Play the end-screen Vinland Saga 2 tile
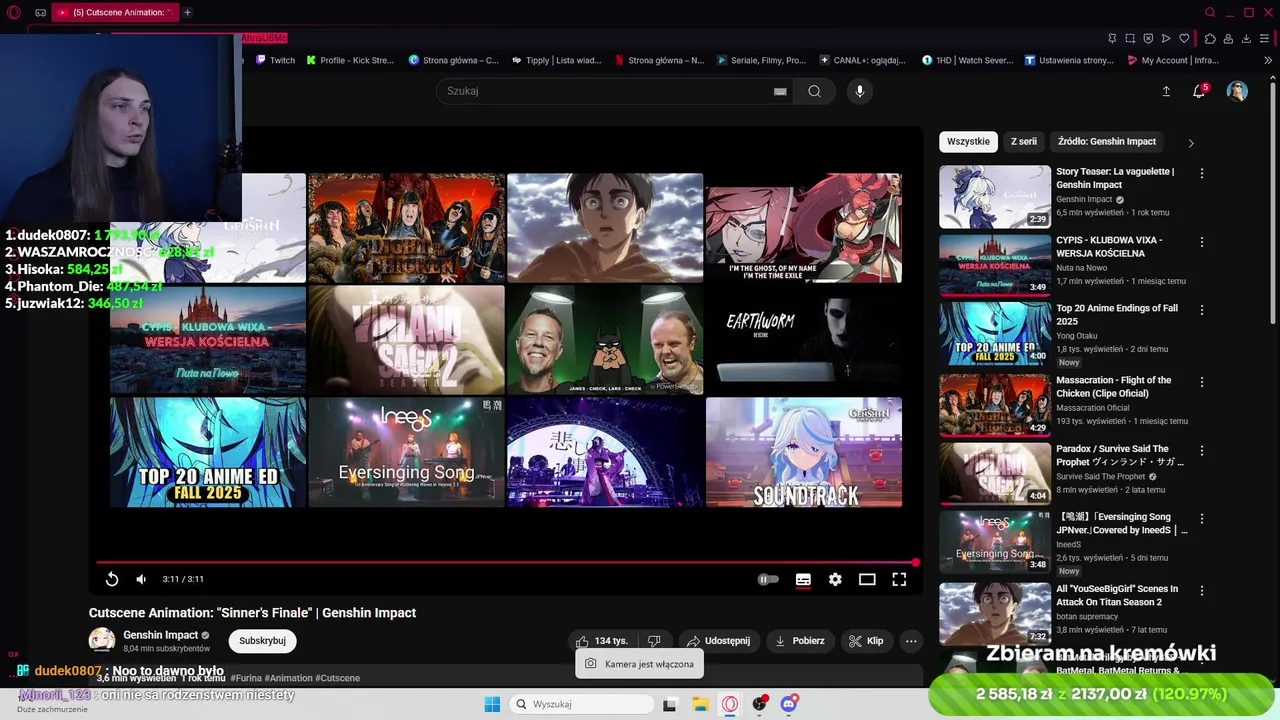 (406, 340)
